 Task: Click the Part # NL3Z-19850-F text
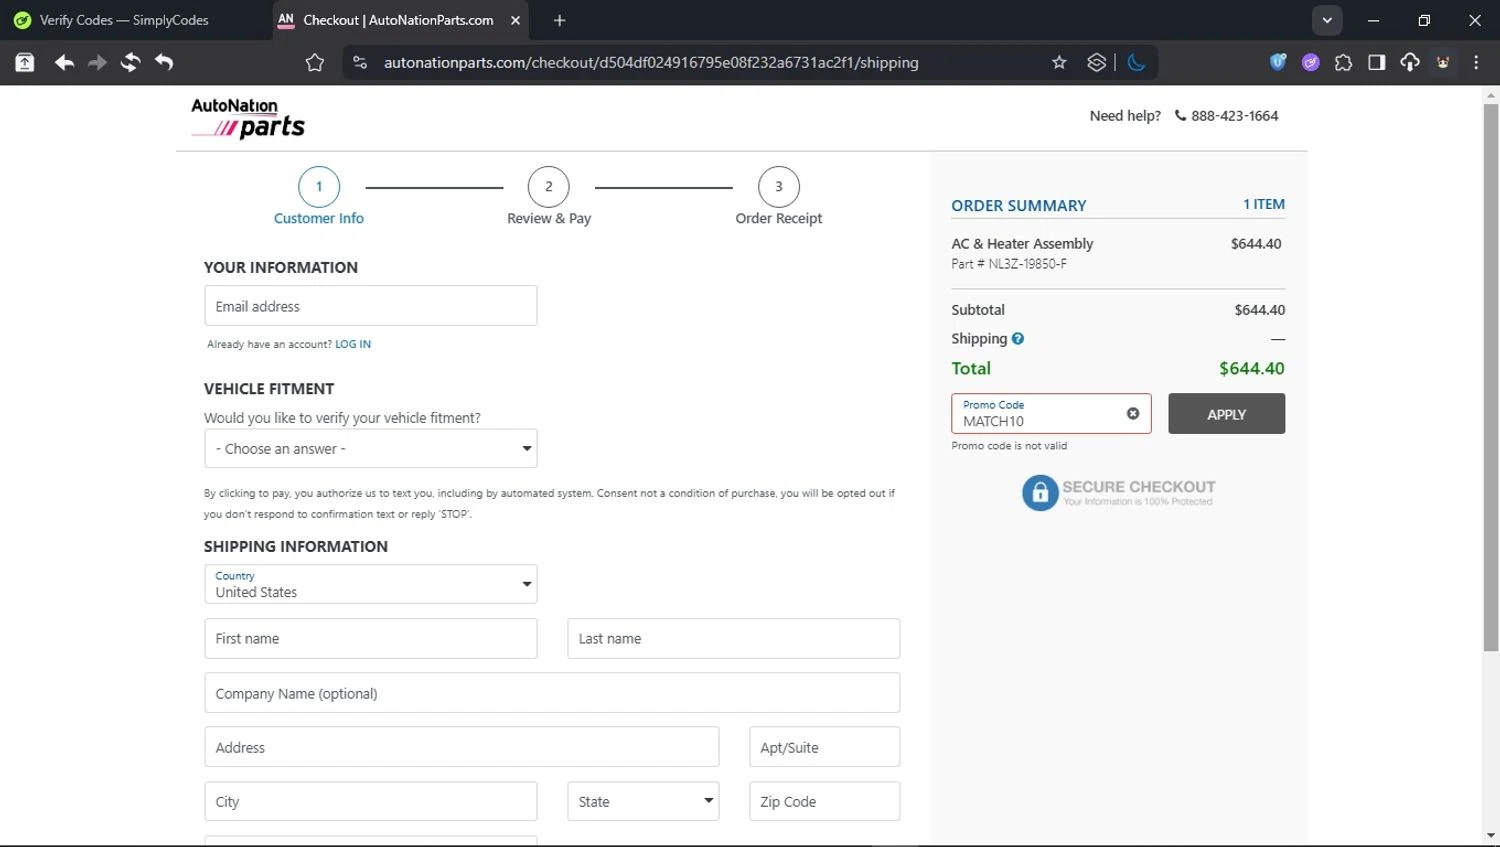[1009, 264]
